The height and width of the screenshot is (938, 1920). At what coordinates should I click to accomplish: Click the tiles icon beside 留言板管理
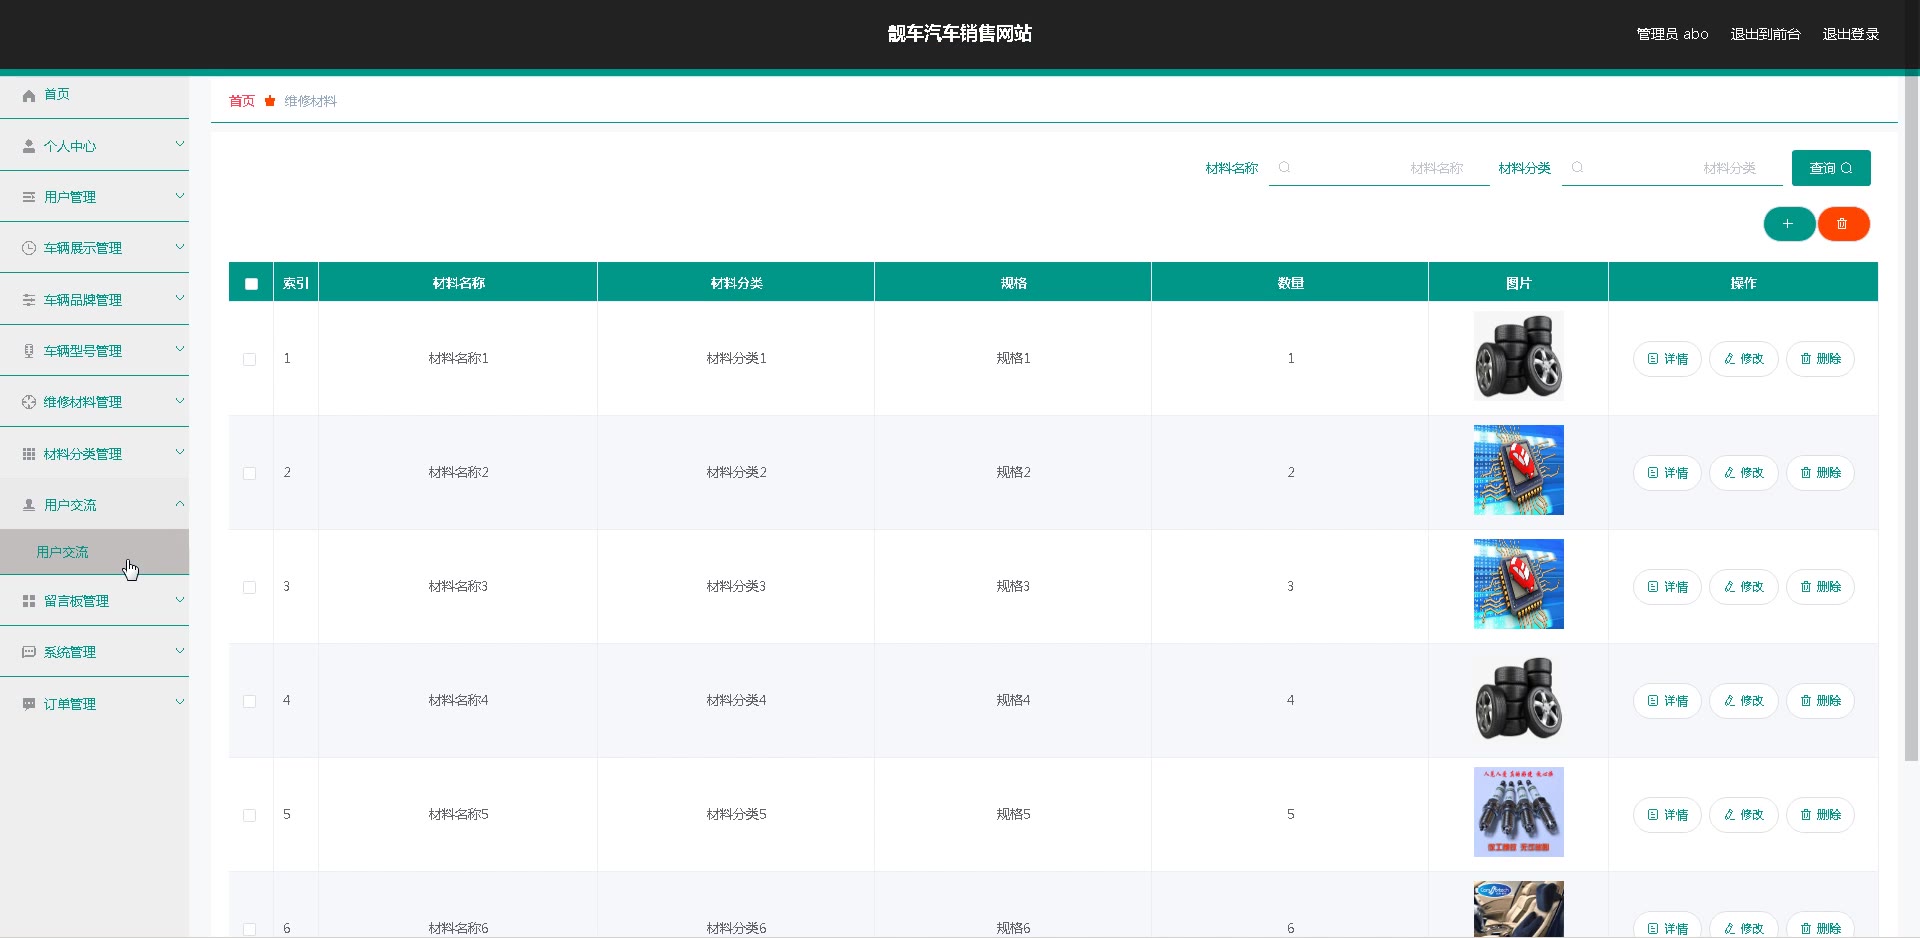29,601
